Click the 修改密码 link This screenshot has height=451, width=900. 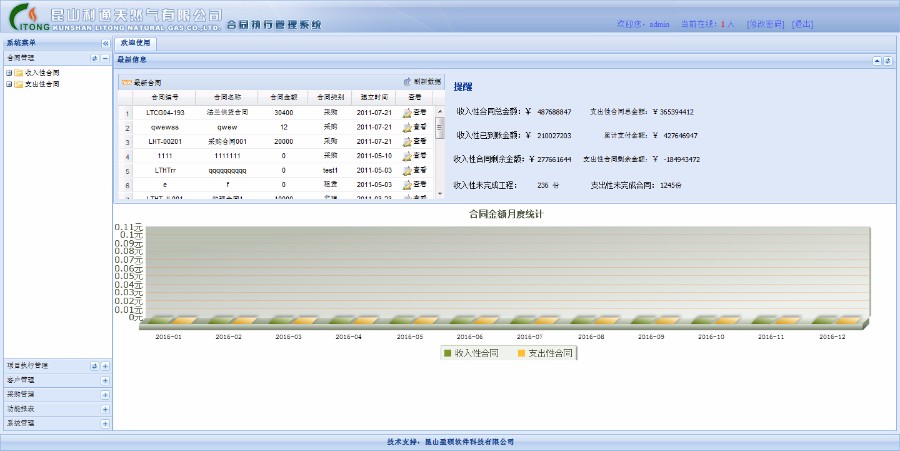point(764,23)
